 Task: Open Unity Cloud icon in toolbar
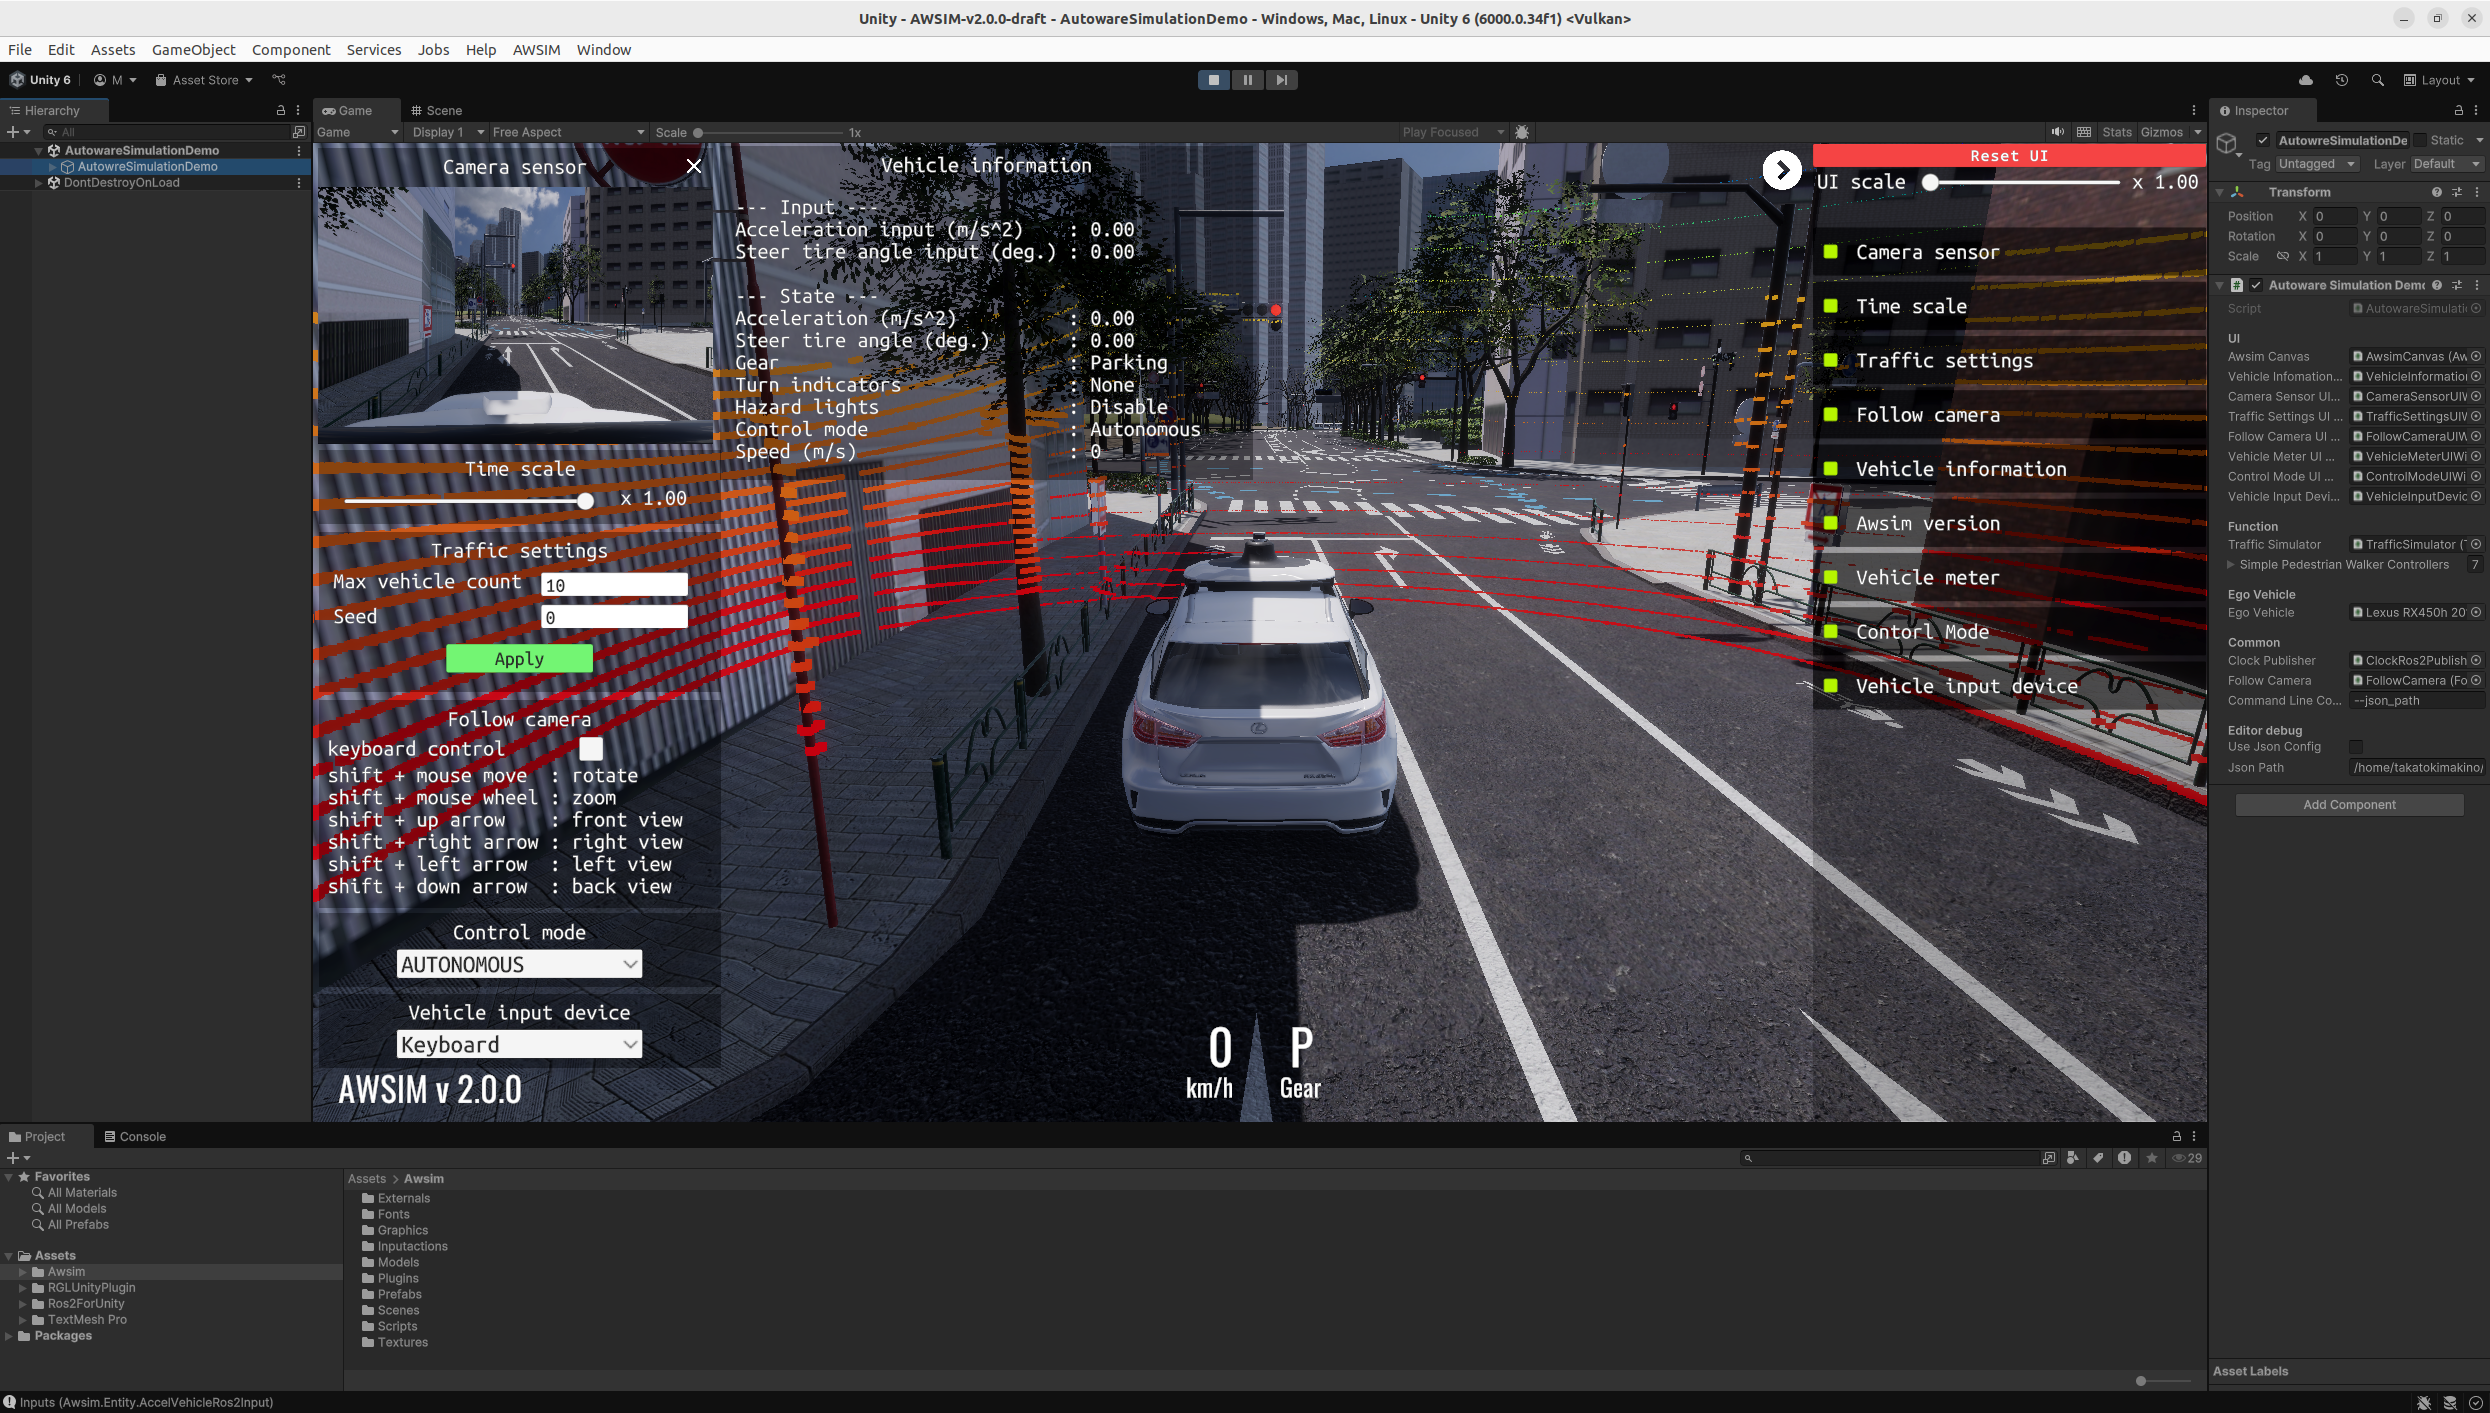tap(2305, 80)
